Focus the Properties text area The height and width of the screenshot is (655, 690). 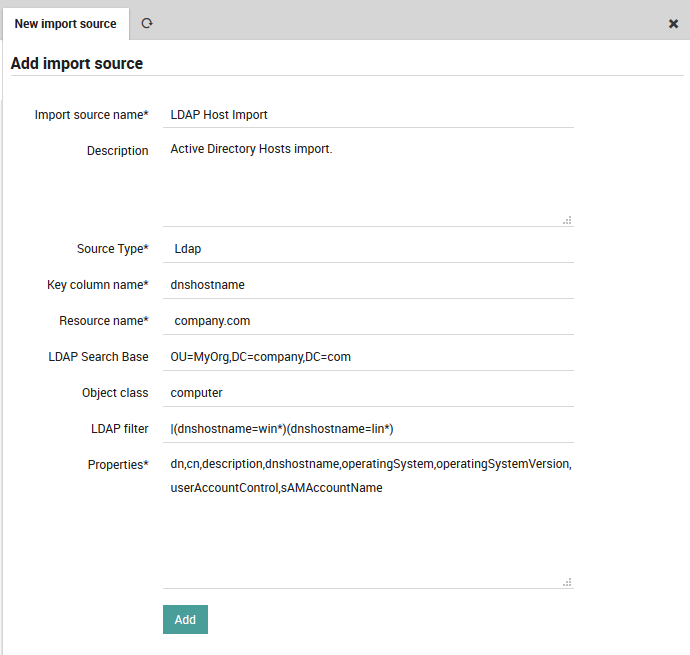(x=368, y=530)
